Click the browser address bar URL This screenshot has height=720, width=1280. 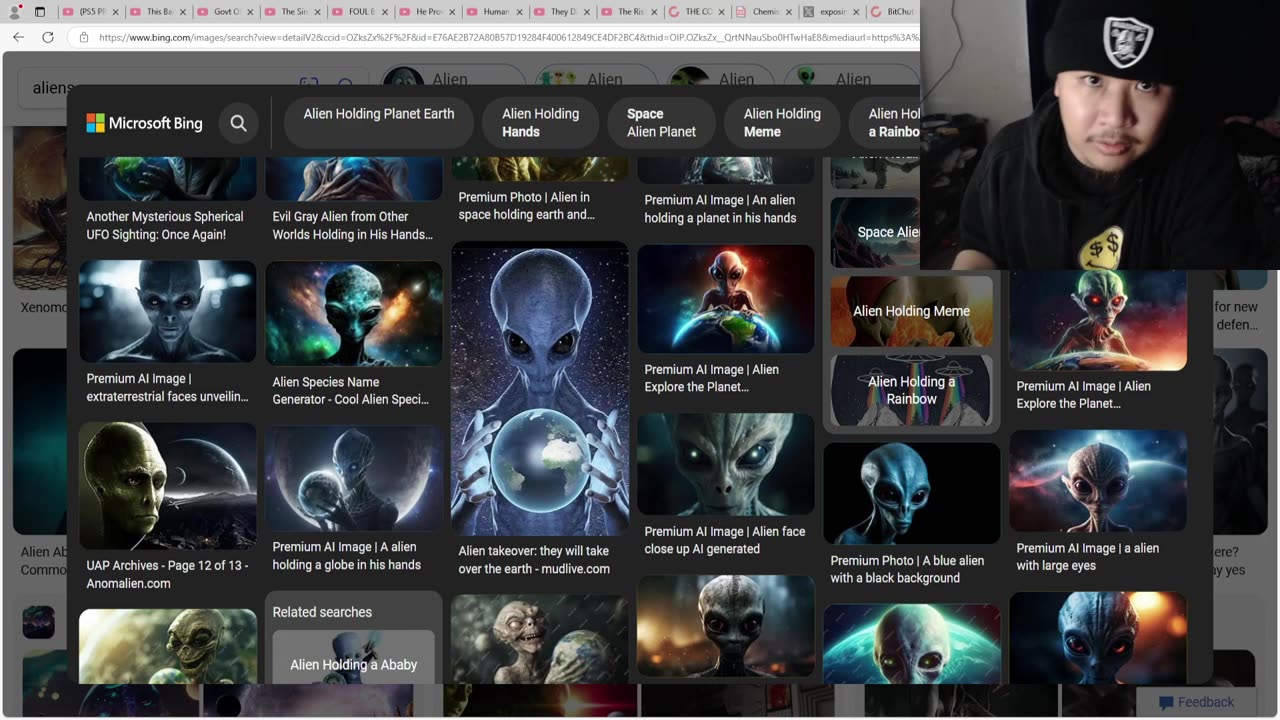[508, 37]
